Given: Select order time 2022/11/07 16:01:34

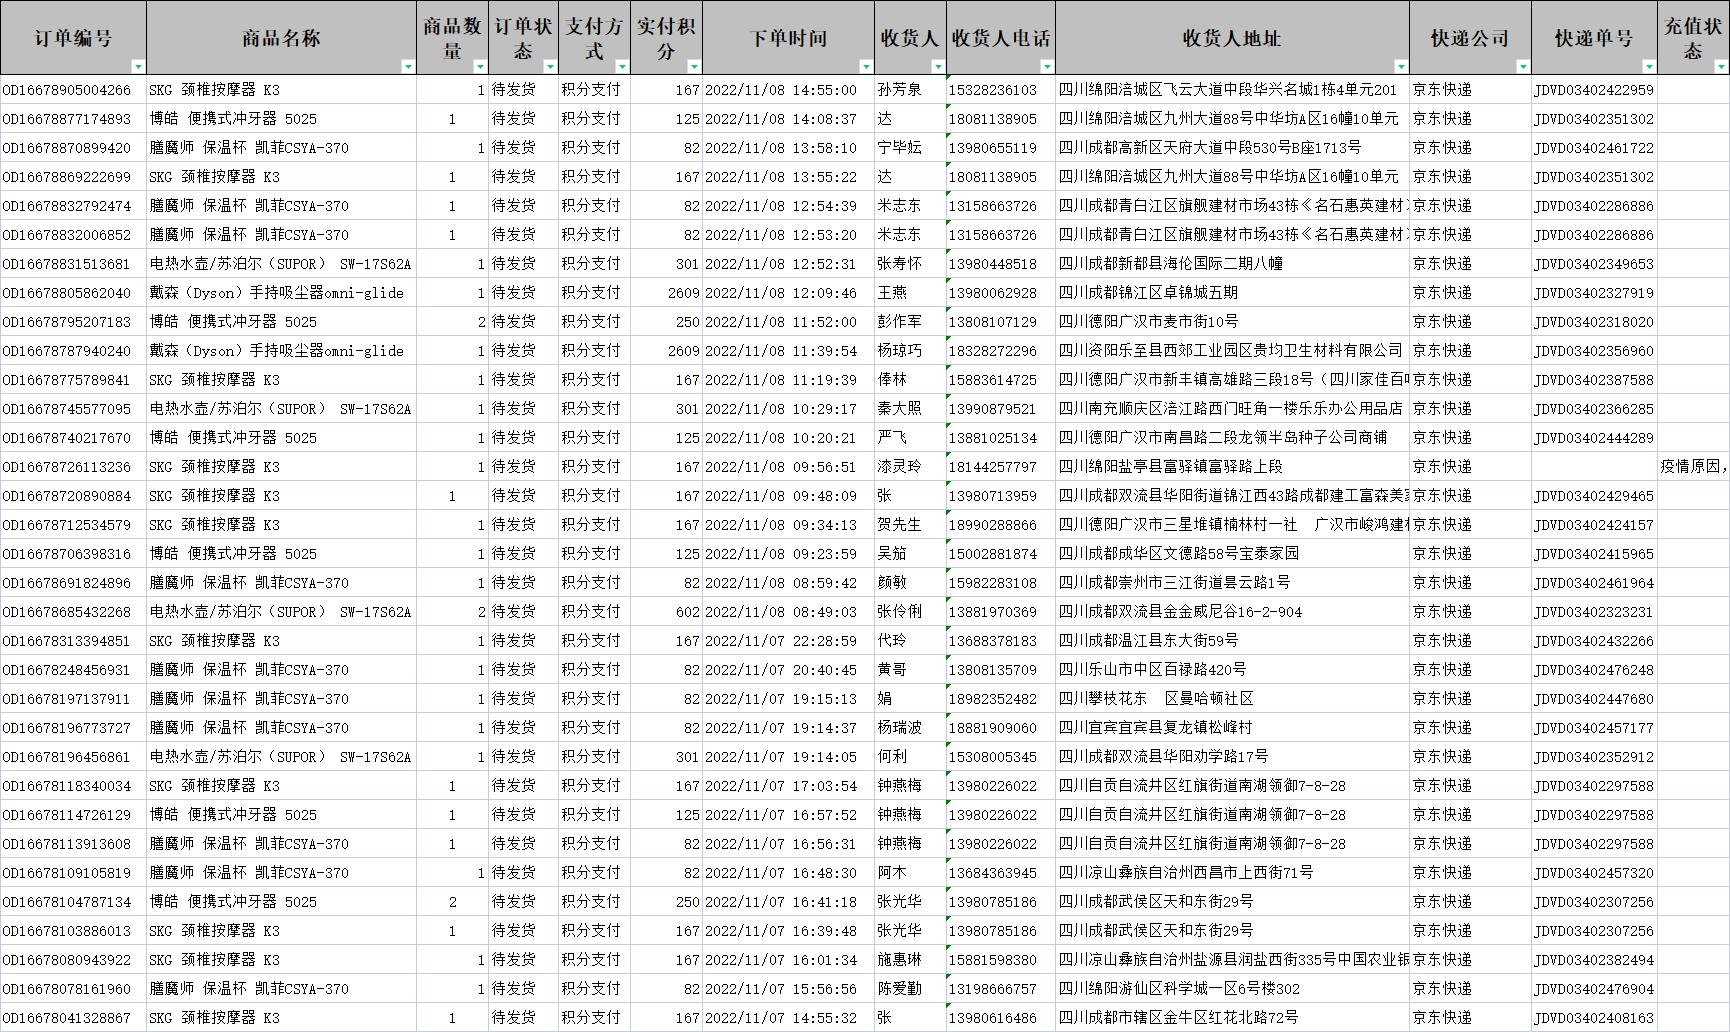Looking at the screenshot, I should pyautogui.click(x=789, y=960).
